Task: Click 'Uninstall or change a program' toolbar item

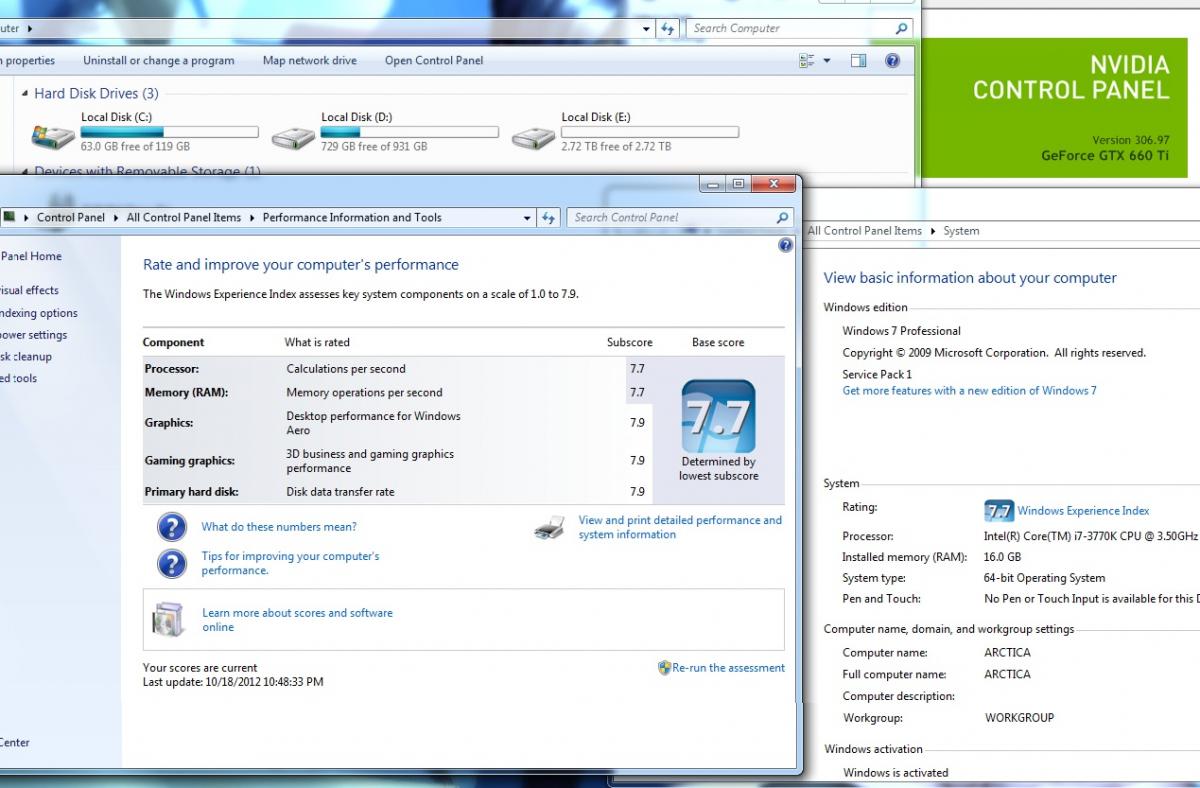Action: point(158,61)
